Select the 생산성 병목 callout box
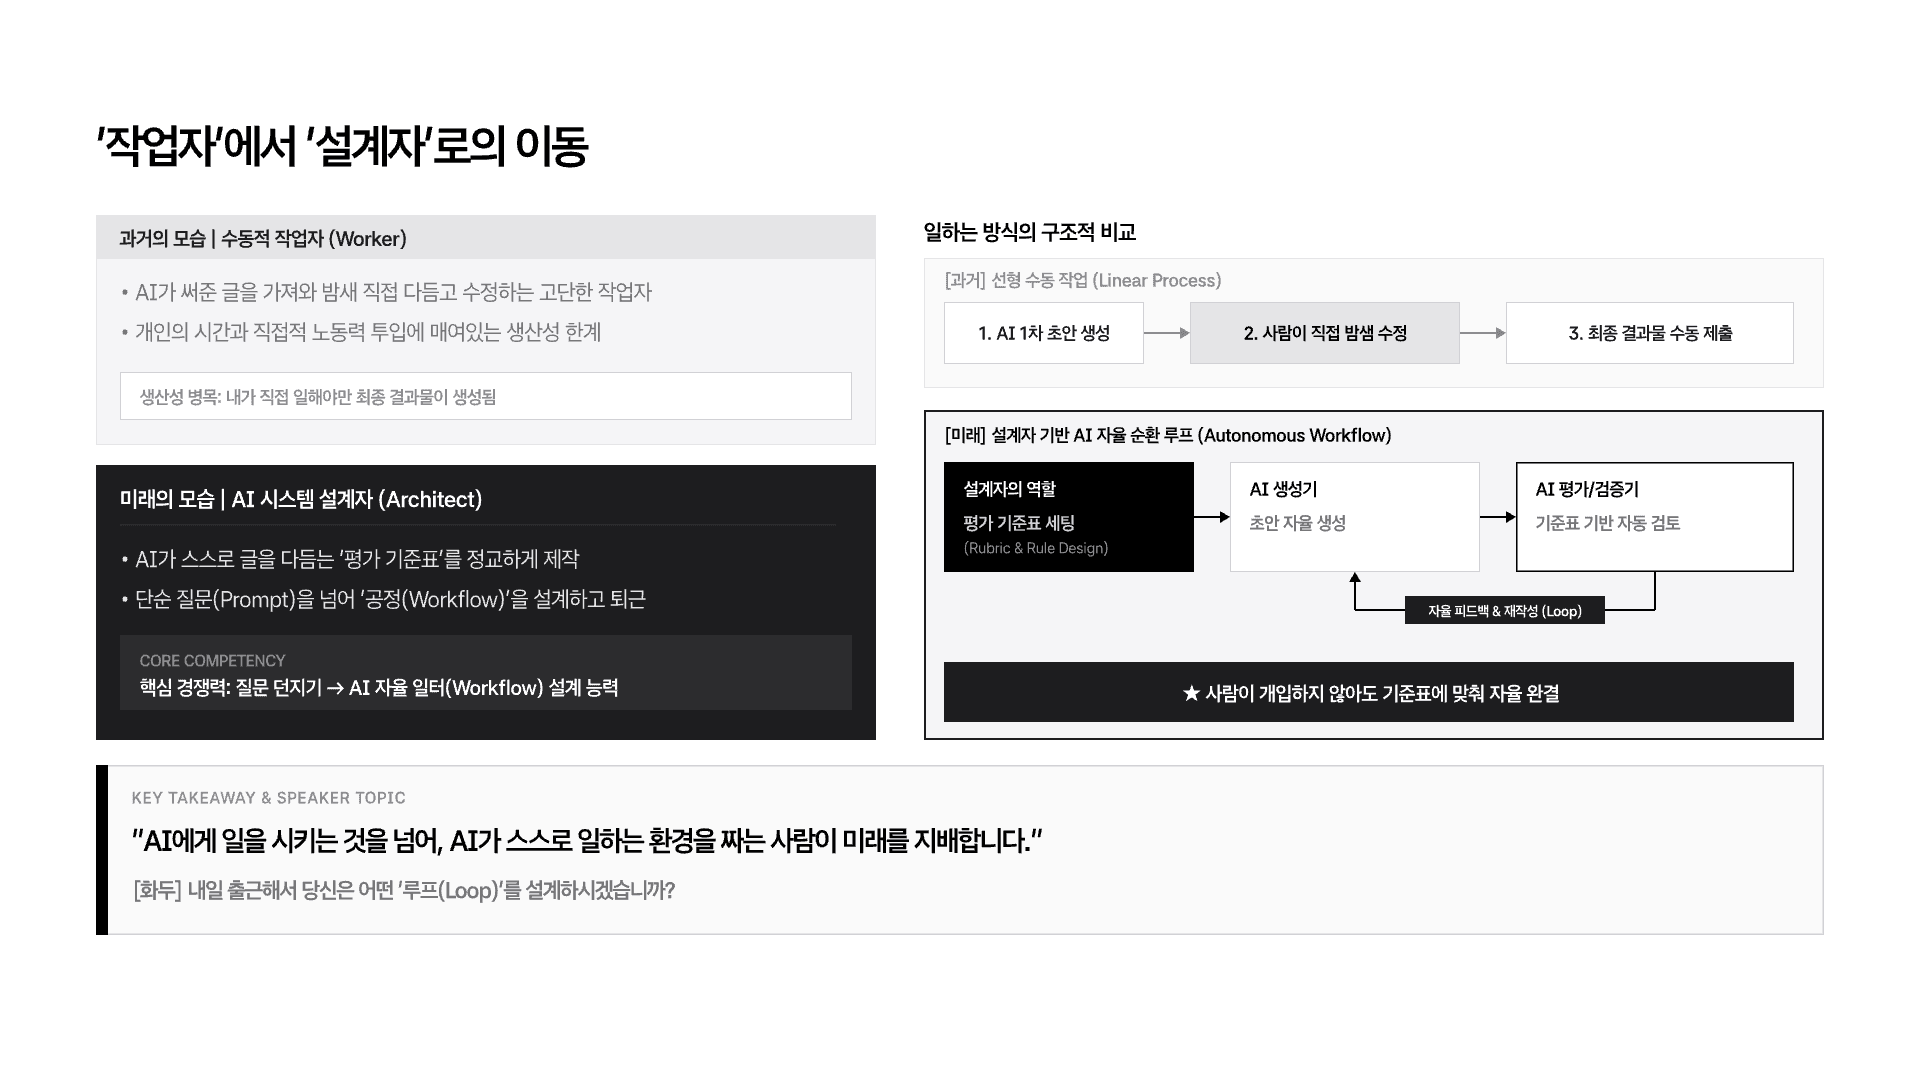The image size is (1920, 1080). point(486,396)
